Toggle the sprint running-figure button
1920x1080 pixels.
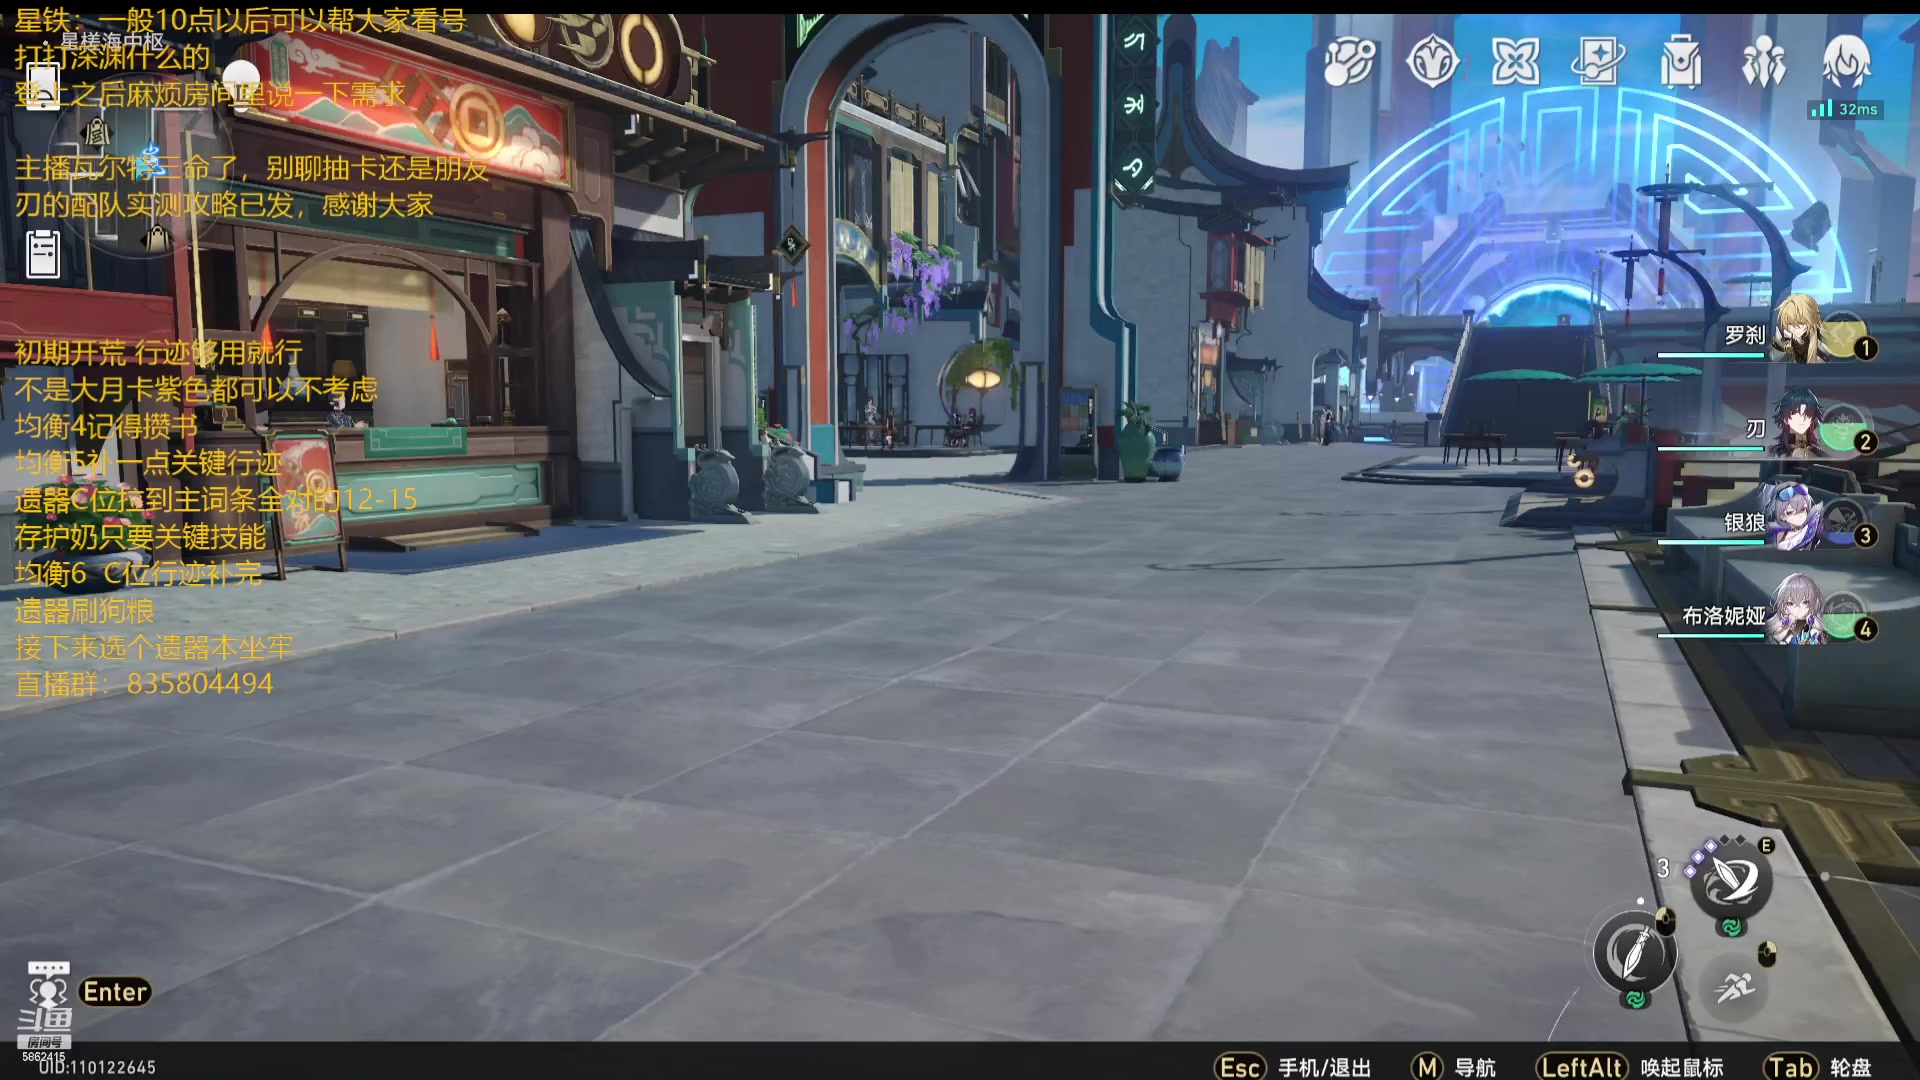point(1735,986)
